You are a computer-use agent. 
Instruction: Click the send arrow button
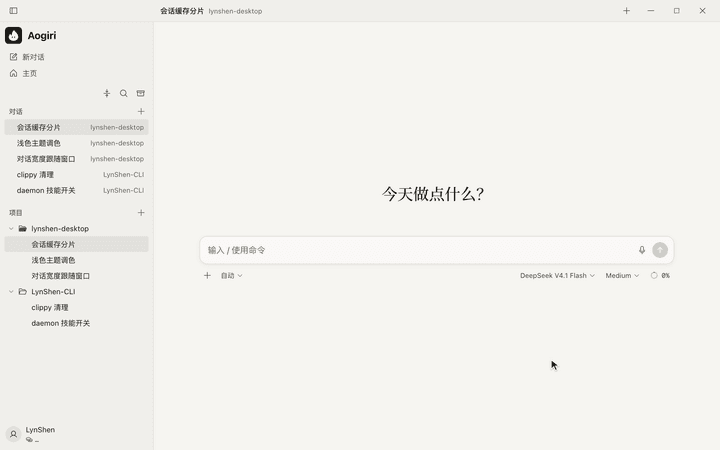[x=660, y=250]
